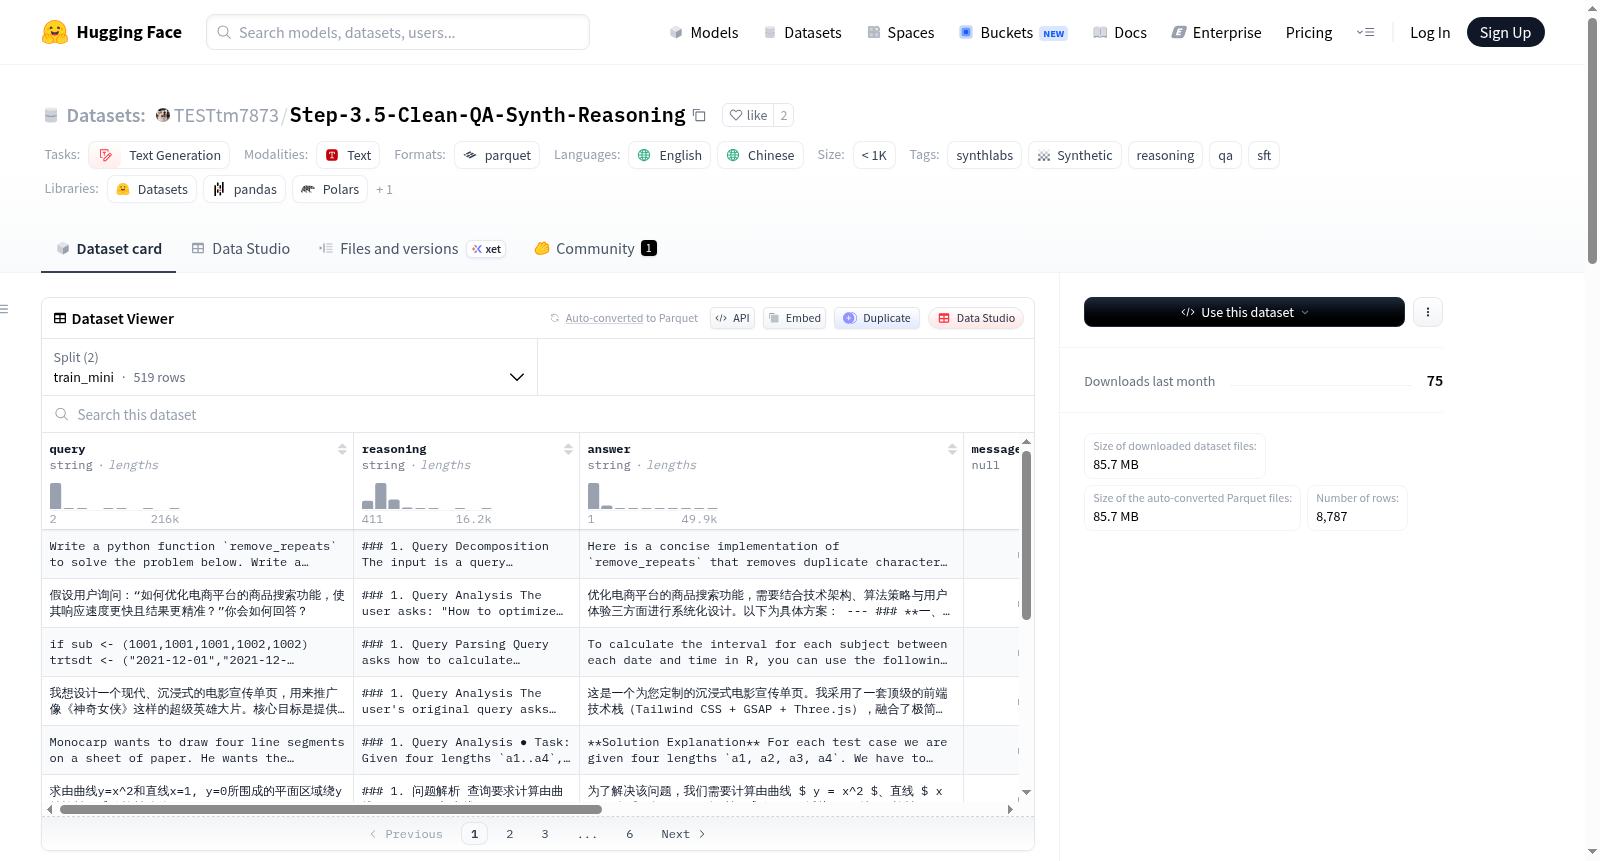Select the Datasets library tag
This screenshot has height=861, width=1600.
coord(152,189)
